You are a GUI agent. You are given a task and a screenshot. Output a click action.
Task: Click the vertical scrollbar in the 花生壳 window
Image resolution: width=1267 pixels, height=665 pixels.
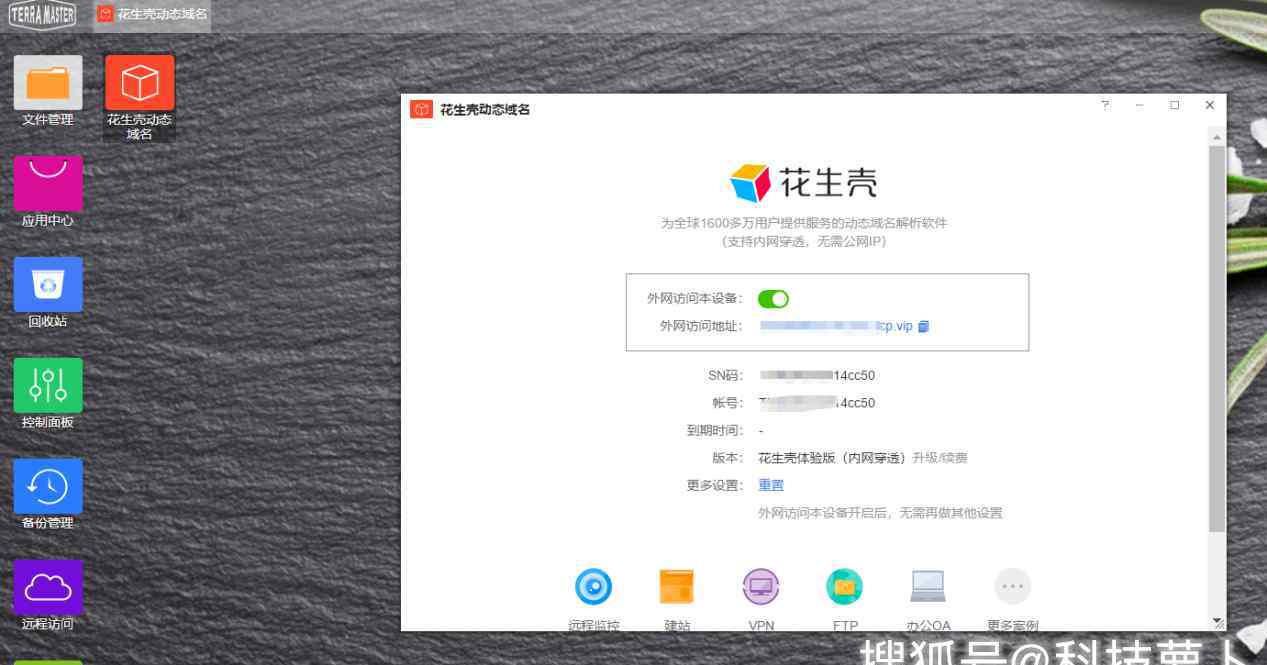tap(1217, 338)
